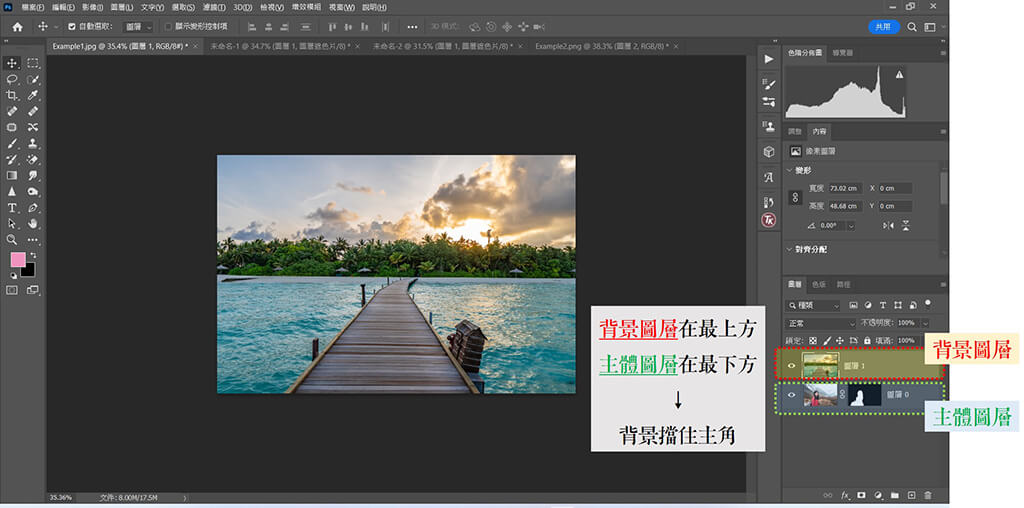Open the search icon at top right
1024x508 pixels.
(912, 27)
